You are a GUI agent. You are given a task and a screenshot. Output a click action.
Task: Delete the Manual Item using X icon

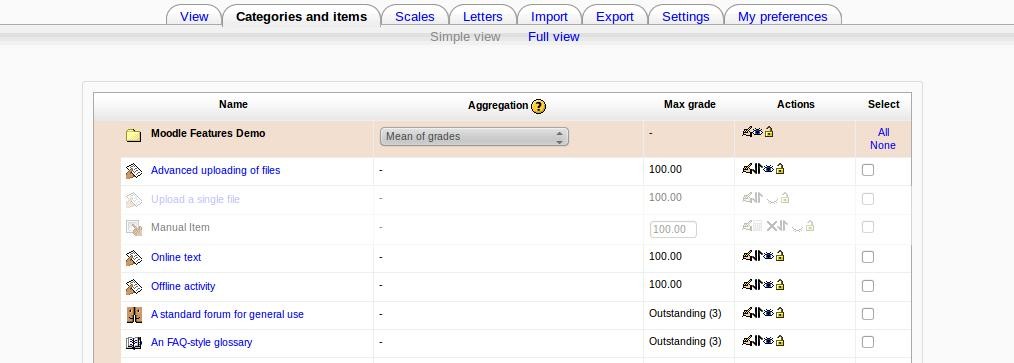pyautogui.click(x=772, y=226)
